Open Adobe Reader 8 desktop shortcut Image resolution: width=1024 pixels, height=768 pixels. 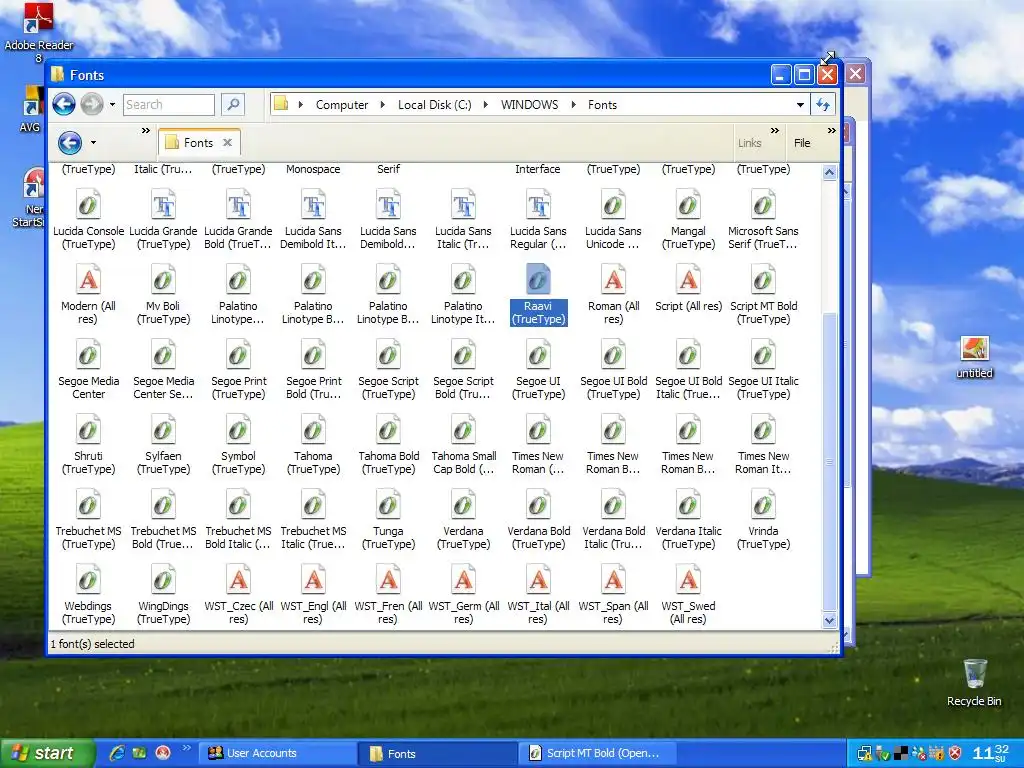tap(39, 33)
